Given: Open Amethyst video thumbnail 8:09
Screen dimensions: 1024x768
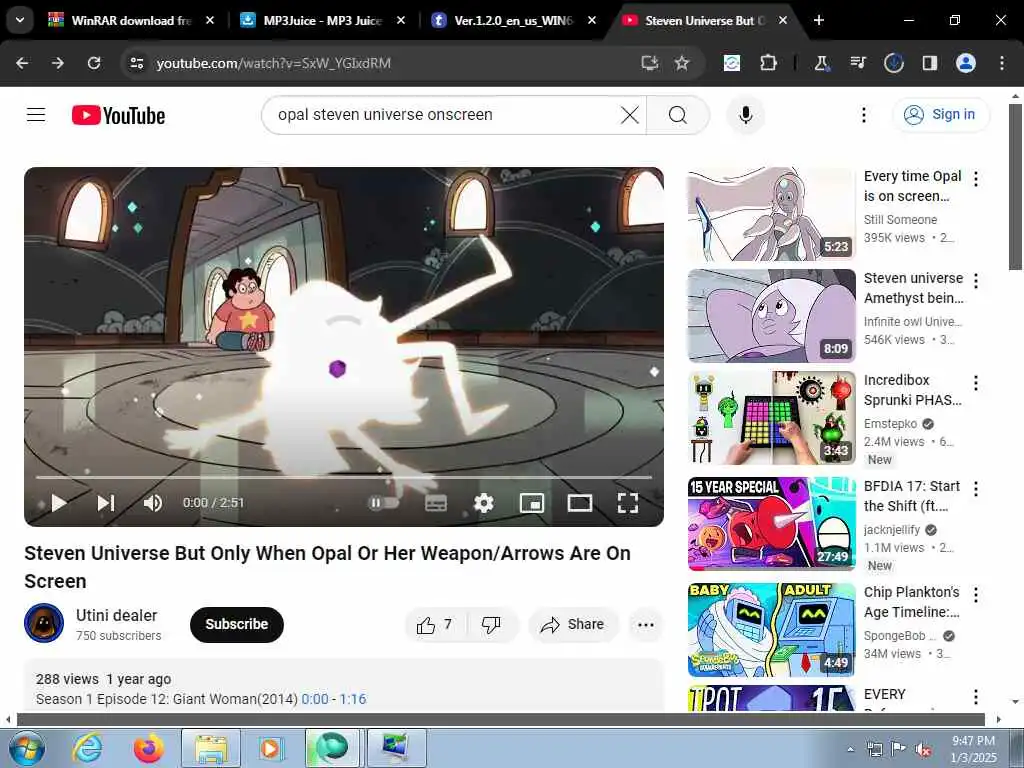Looking at the screenshot, I should 771,315.
